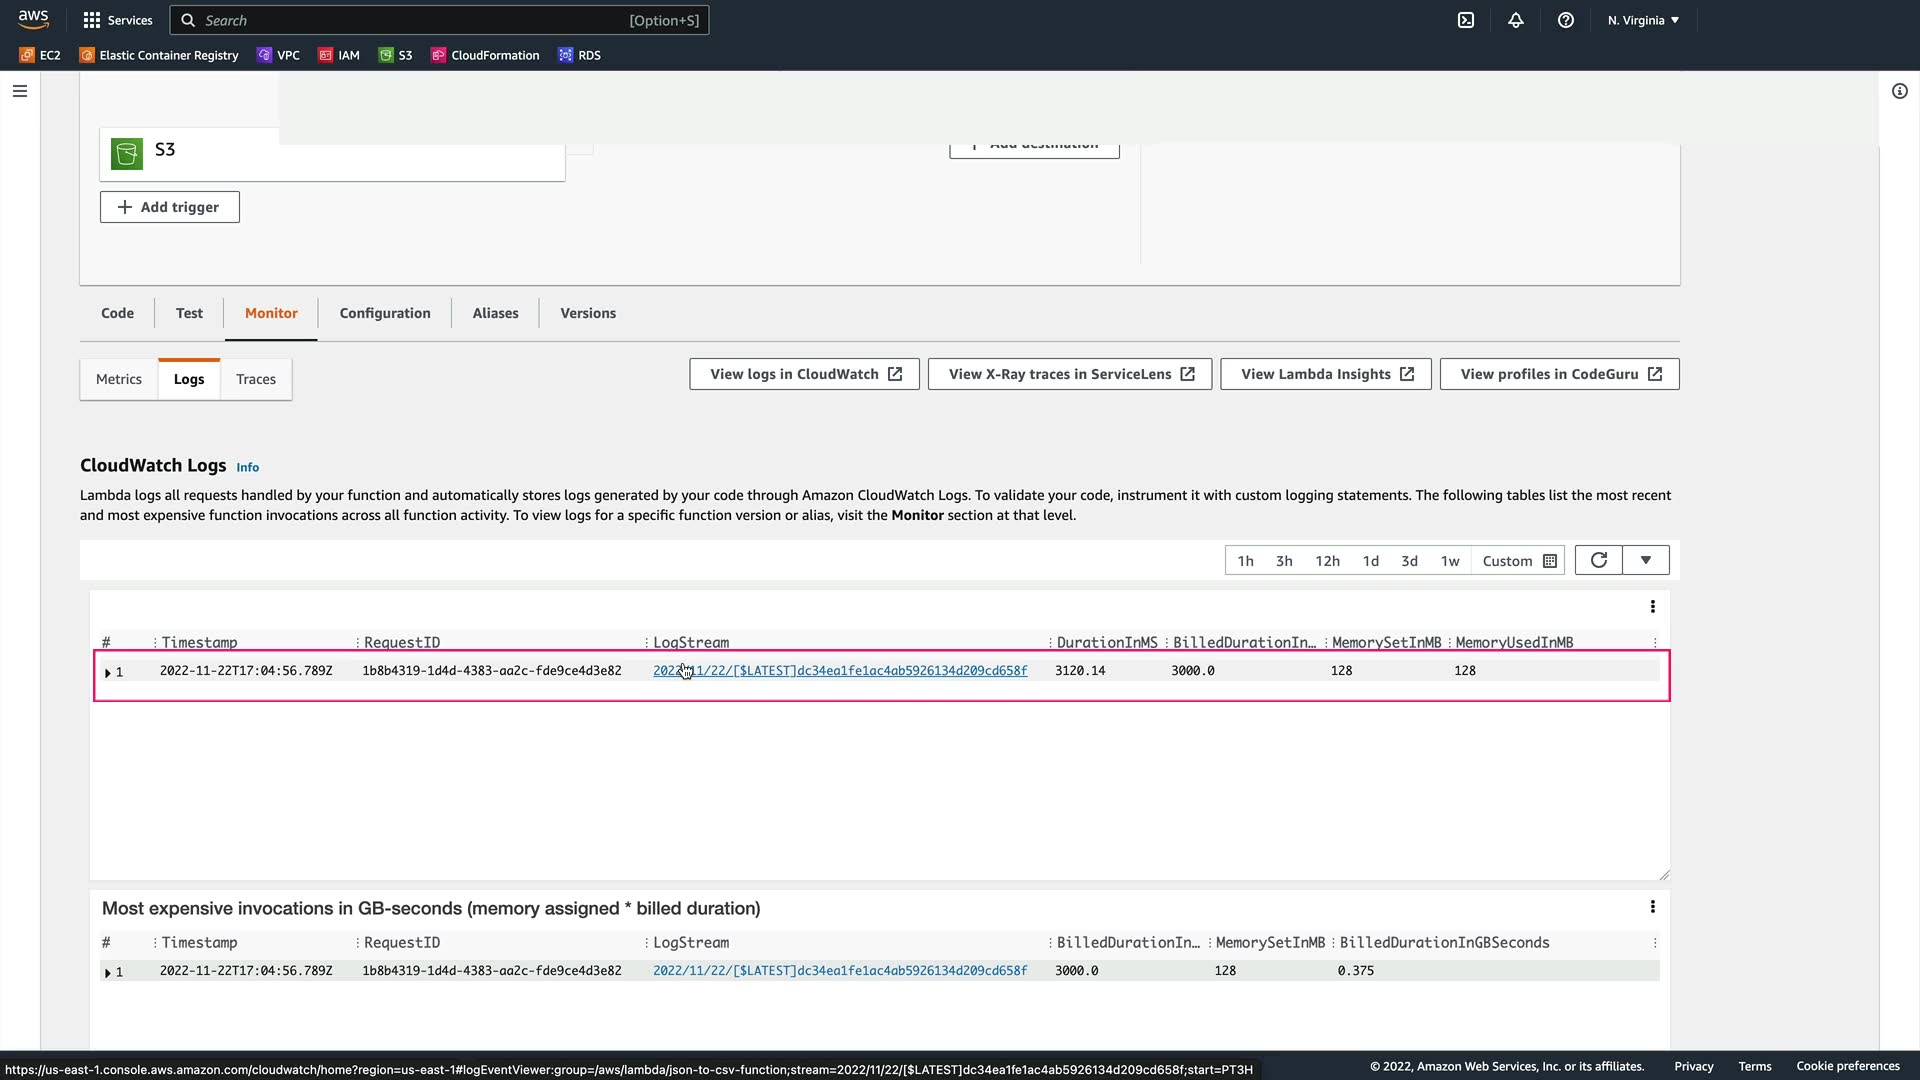The width and height of the screenshot is (1920, 1080).
Task: Open the info panel icon at right
Action: point(1899,91)
